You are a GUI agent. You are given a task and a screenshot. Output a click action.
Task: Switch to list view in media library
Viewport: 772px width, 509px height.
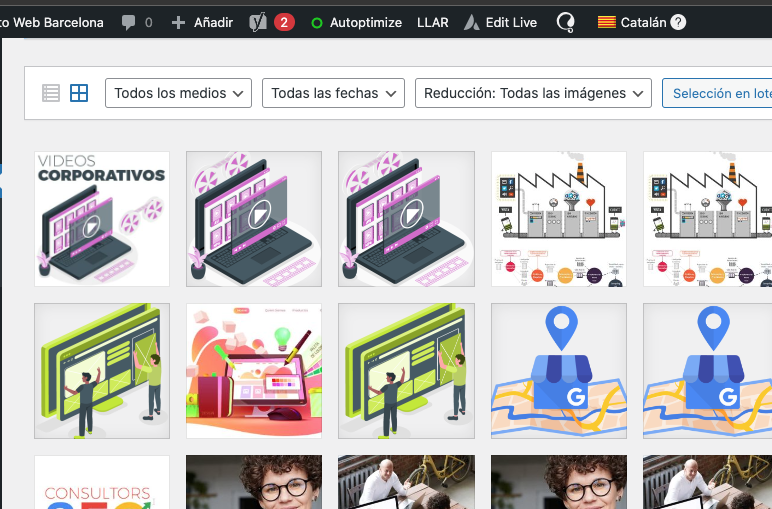tap(51, 93)
